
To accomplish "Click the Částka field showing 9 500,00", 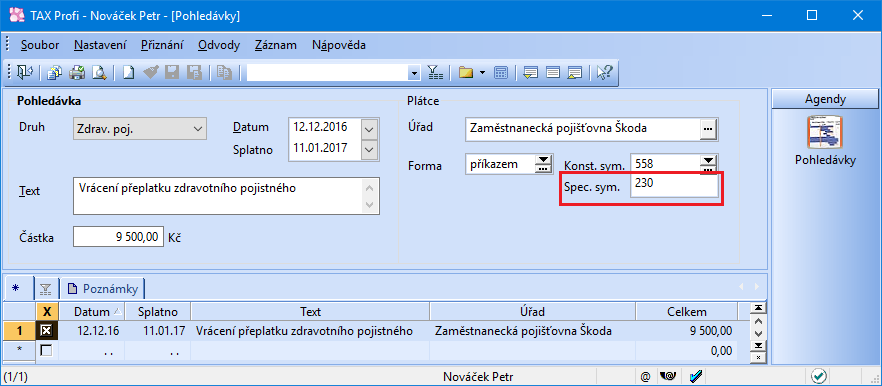I will pyautogui.click(x=119, y=237).
